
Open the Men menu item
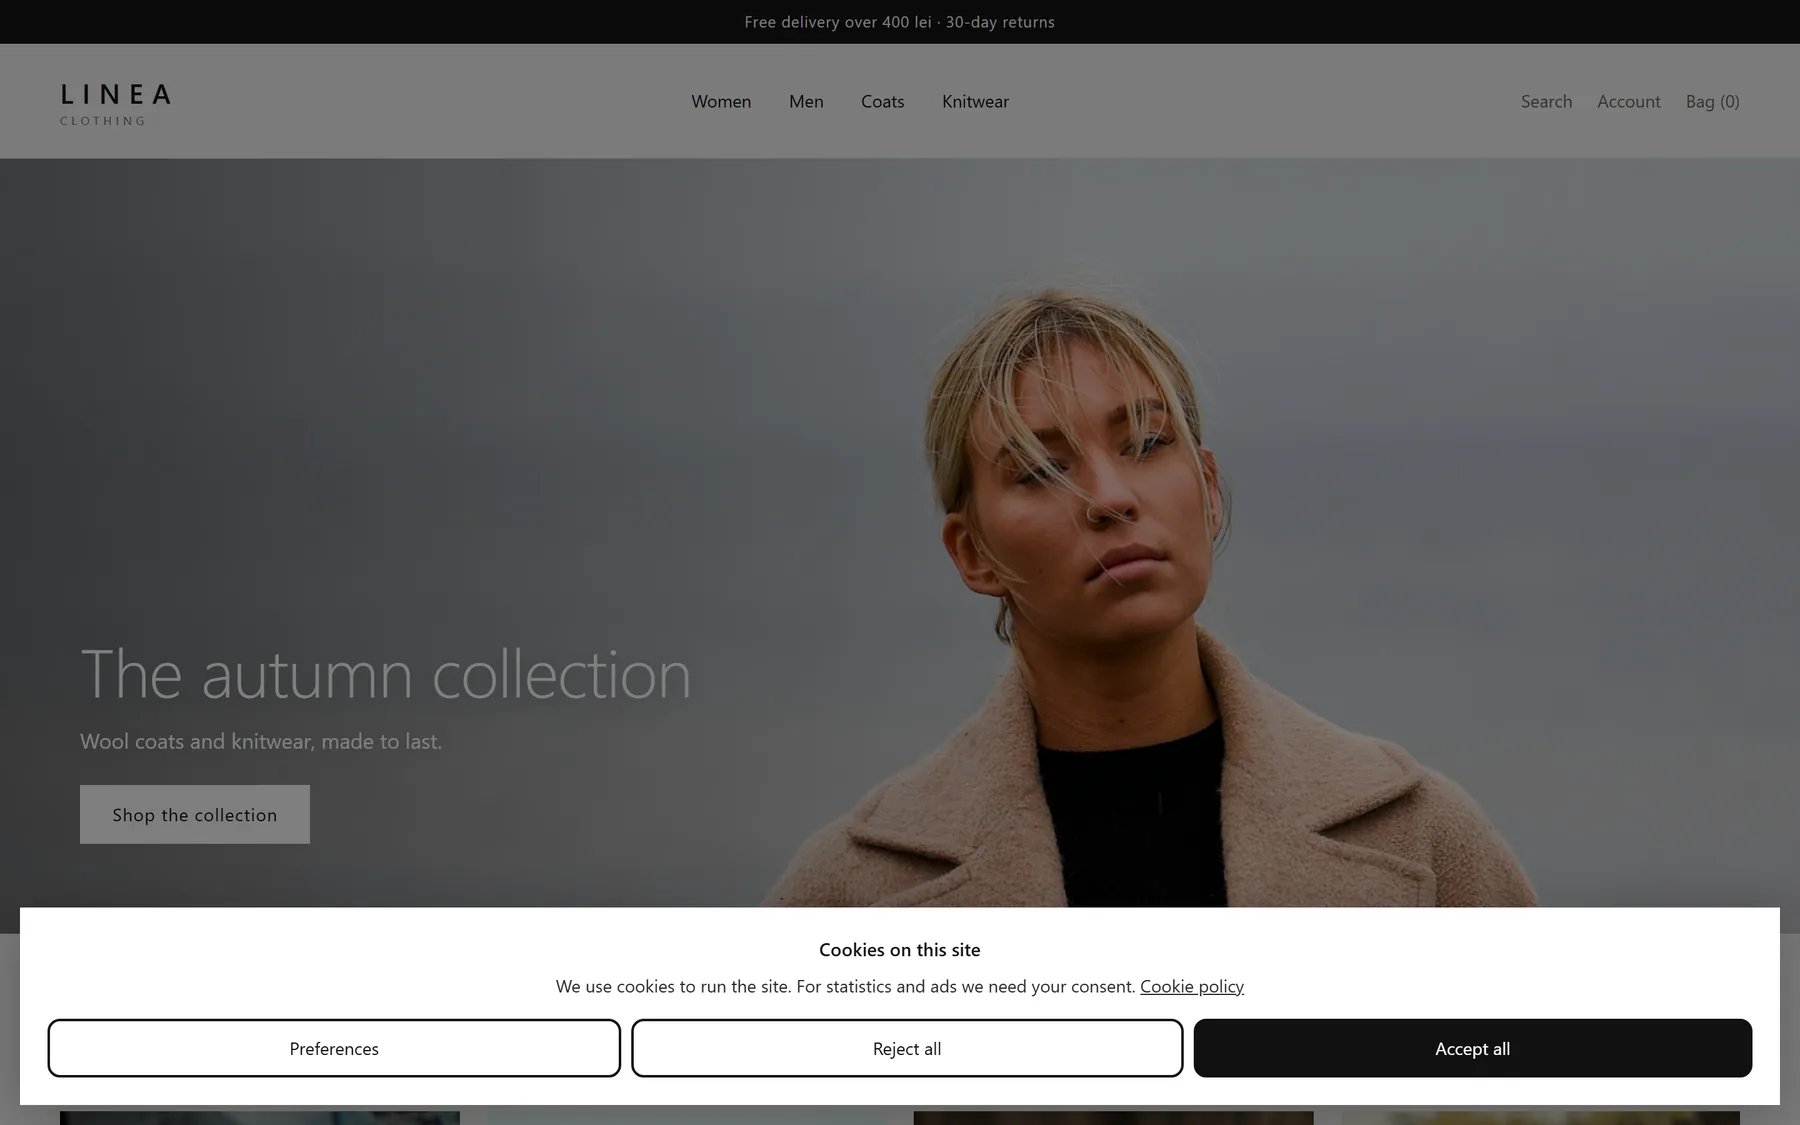806,101
